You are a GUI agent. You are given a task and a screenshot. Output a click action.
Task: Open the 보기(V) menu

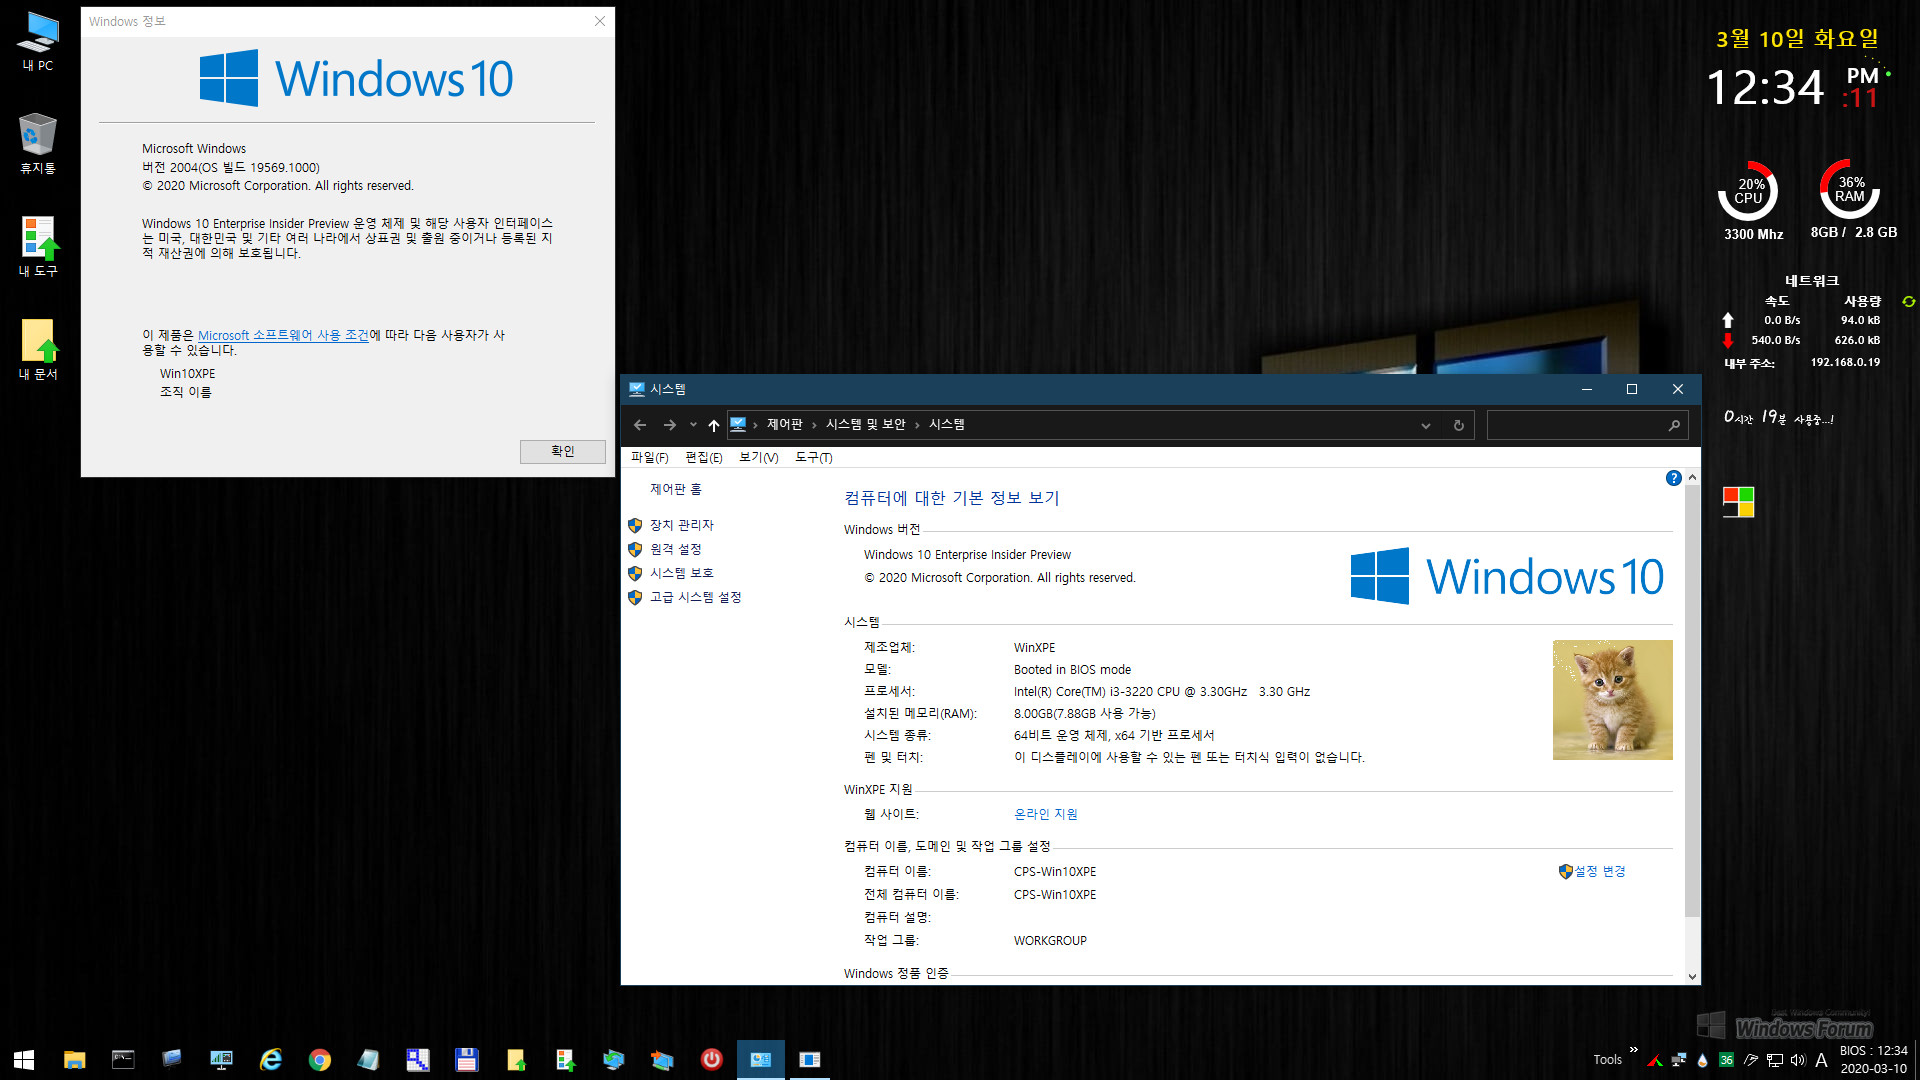tap(758, 457)
